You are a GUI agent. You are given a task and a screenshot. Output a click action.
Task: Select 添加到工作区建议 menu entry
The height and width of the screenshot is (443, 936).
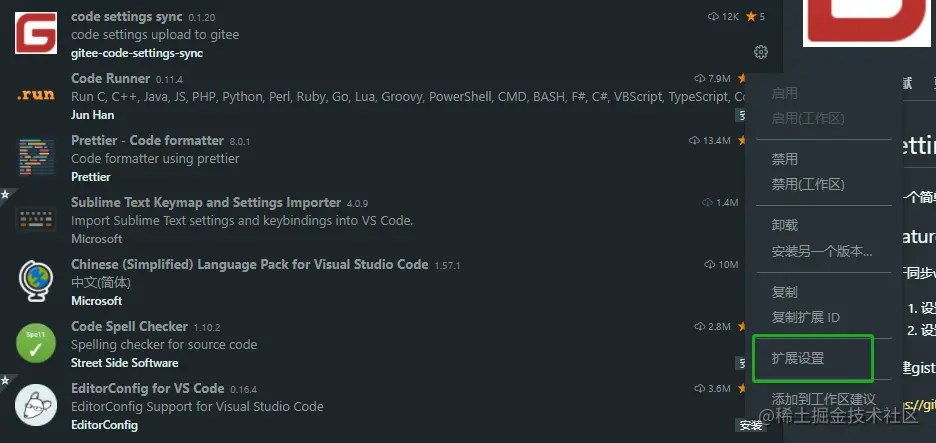[x=823, y=399]
